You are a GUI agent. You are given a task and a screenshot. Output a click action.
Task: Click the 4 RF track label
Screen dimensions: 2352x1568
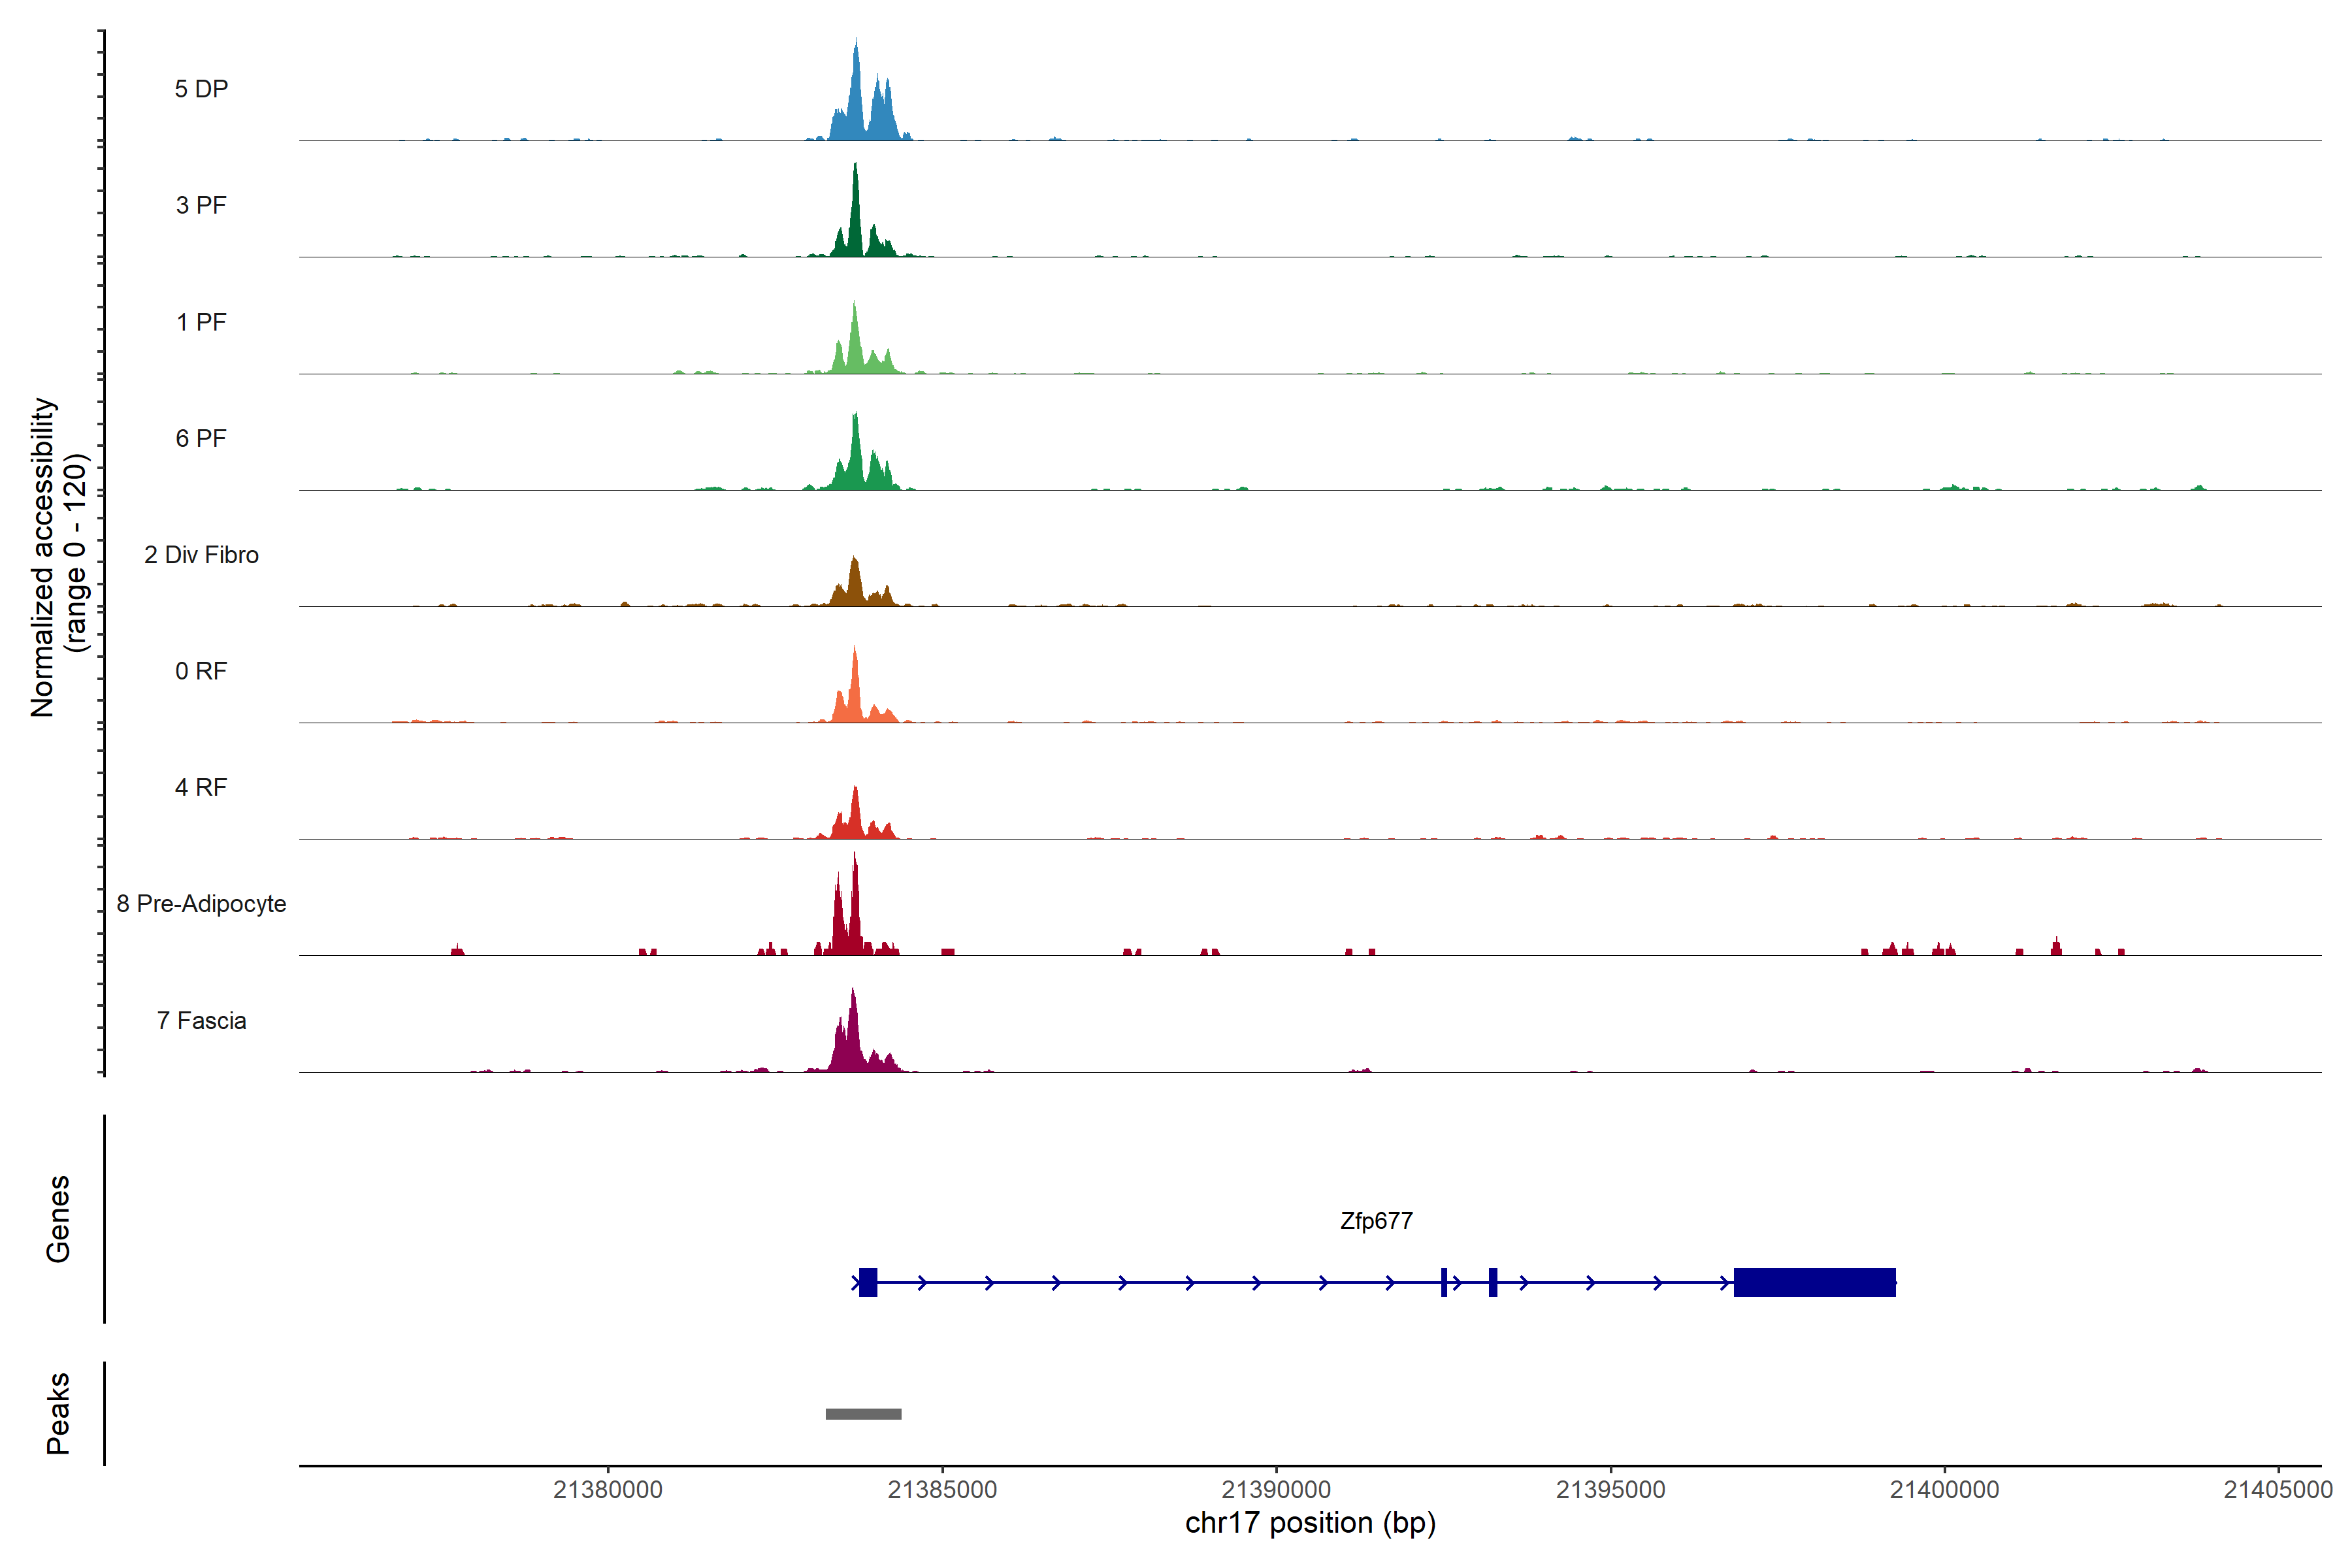201,787
